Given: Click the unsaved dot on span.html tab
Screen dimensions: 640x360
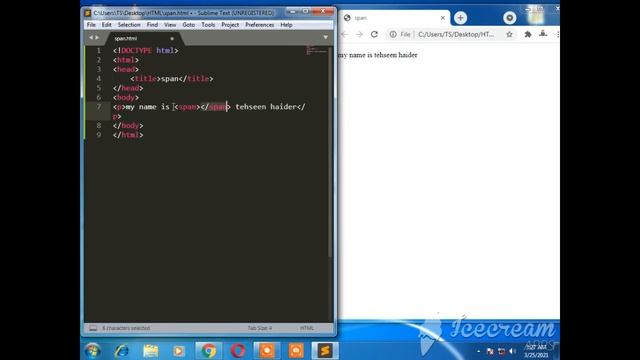Looking at the screenshot, I should point(172,38).
